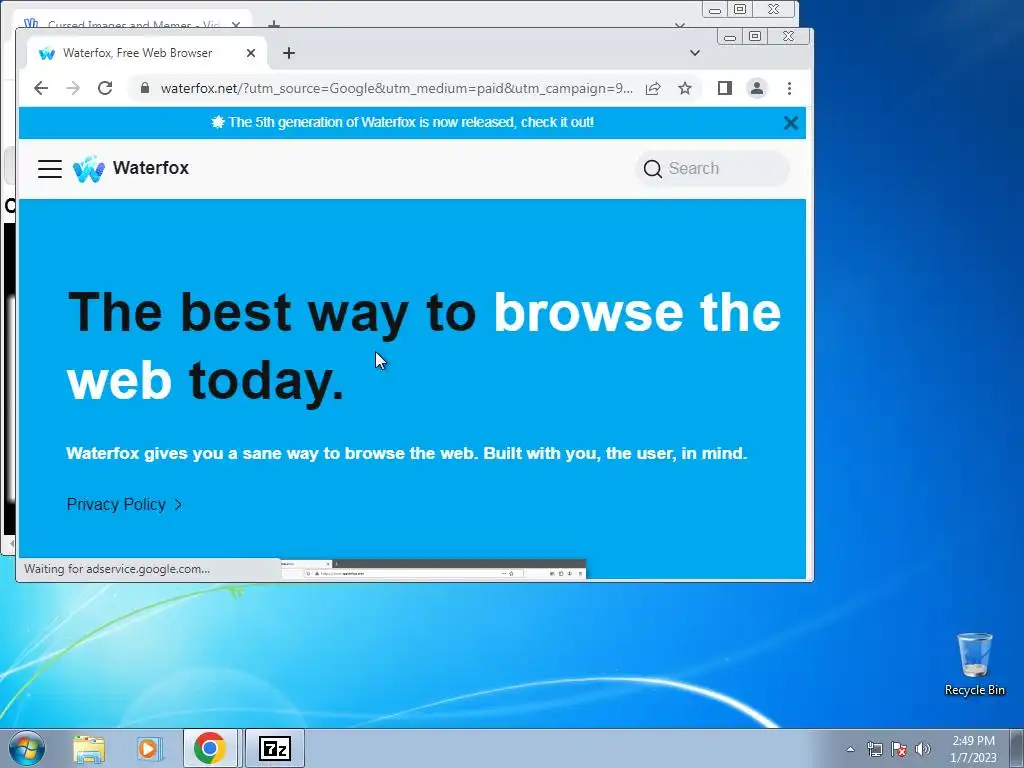
Task: Close the Waterfox, Free Web Browser tab
Action: [x=251, y=53]
